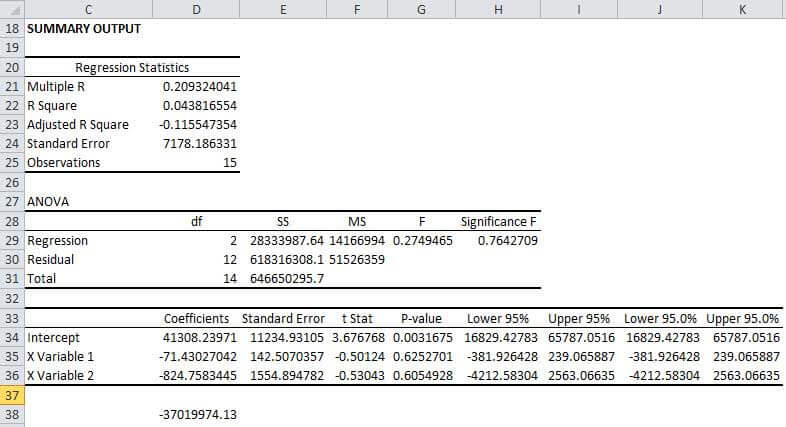Screen dimensions: 786x427
Task: Select row 27 header
Action: [12, 201]
